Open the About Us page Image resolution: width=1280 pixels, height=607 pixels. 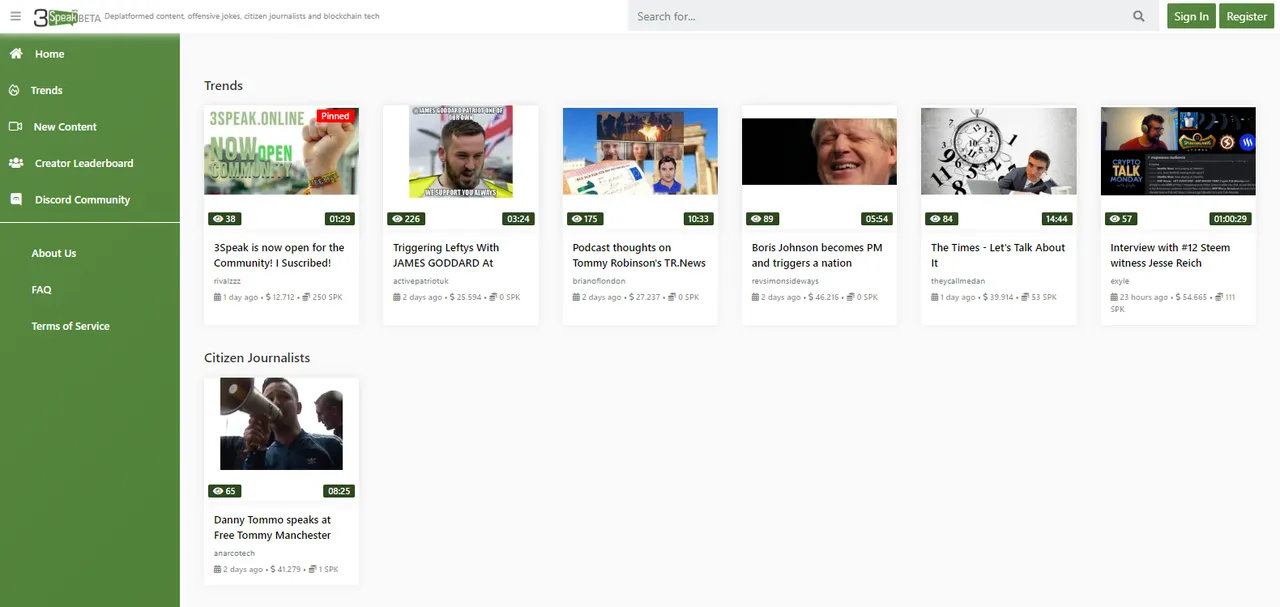tap(53, 253)
